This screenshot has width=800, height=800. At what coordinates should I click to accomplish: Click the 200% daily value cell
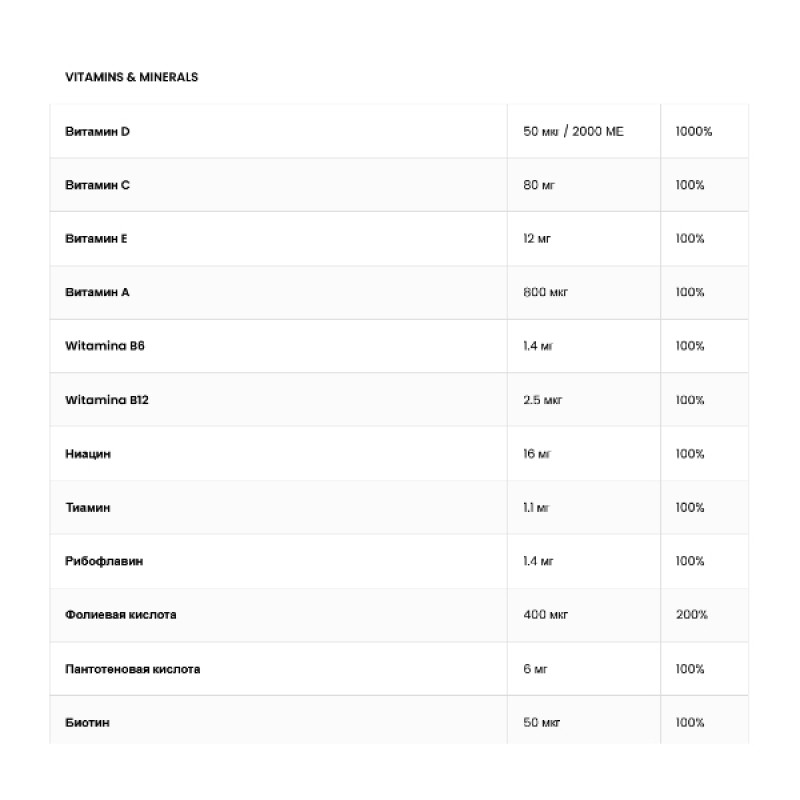pos(691,615)
